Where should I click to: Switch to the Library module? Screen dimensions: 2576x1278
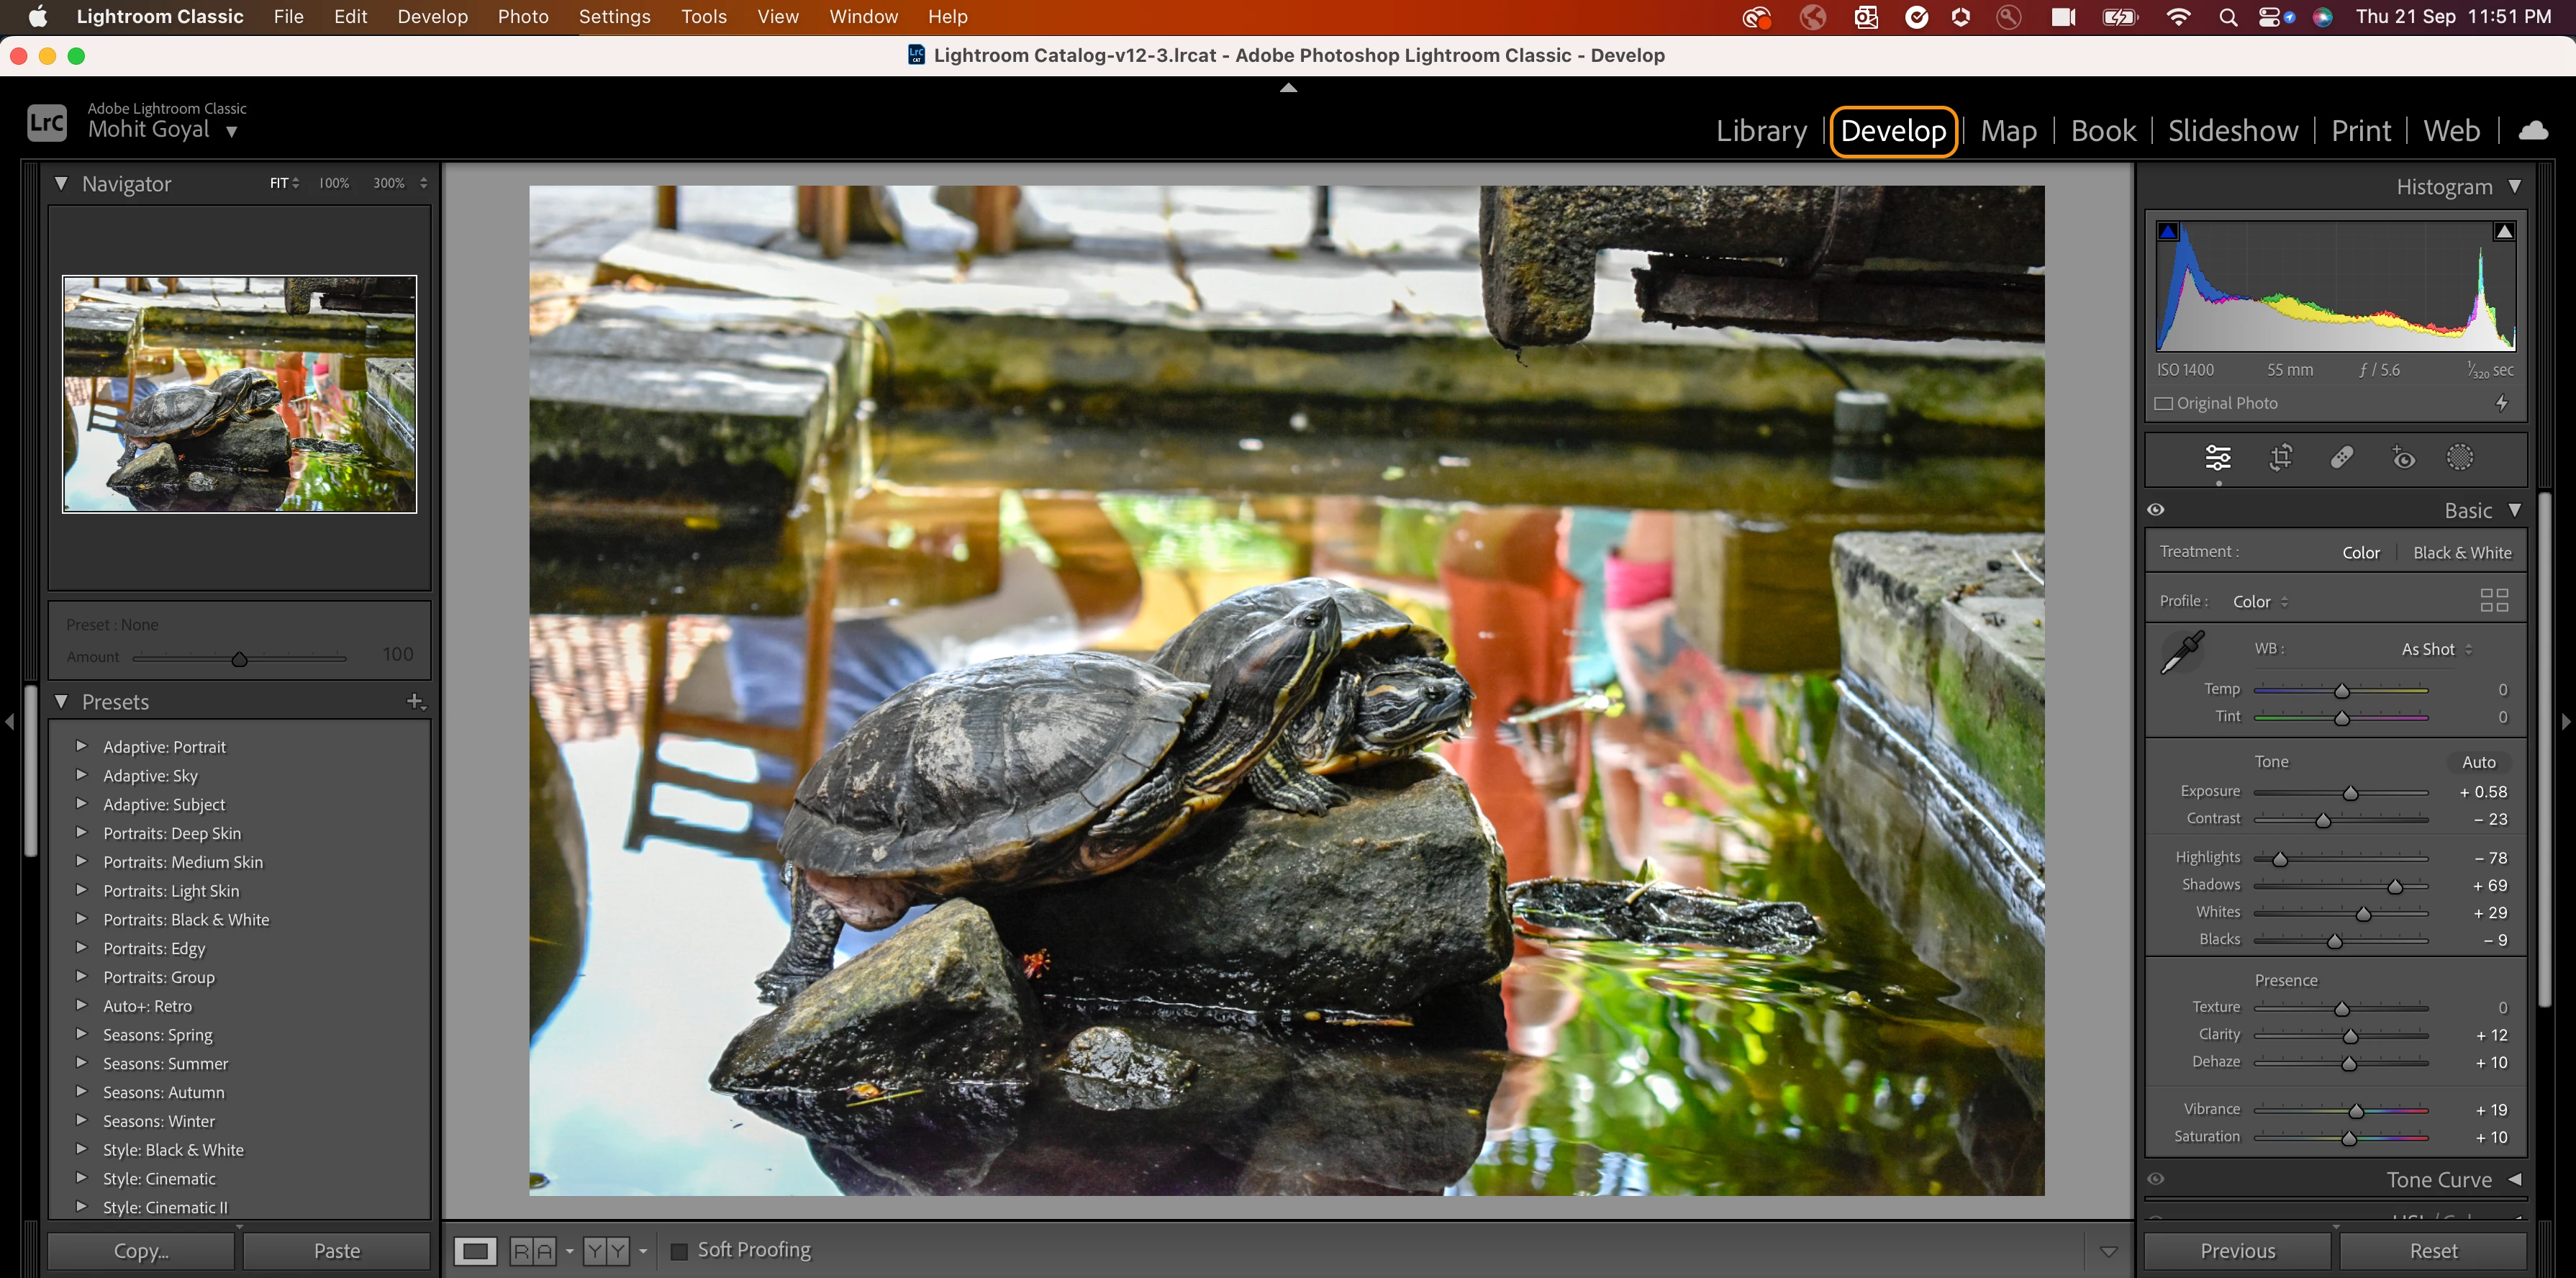[x=1761, y=131]
